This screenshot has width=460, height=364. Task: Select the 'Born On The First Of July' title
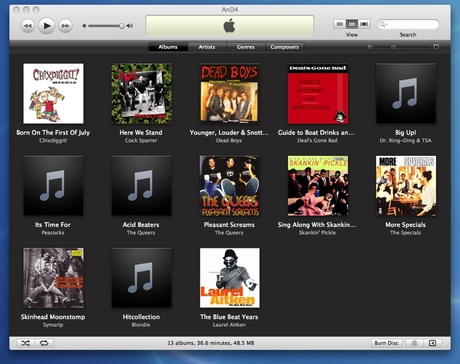(x=53, y=133)
